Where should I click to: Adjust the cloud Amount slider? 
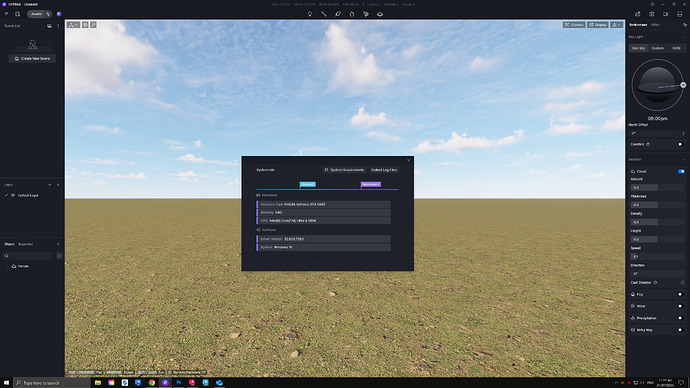coord(657,187)
